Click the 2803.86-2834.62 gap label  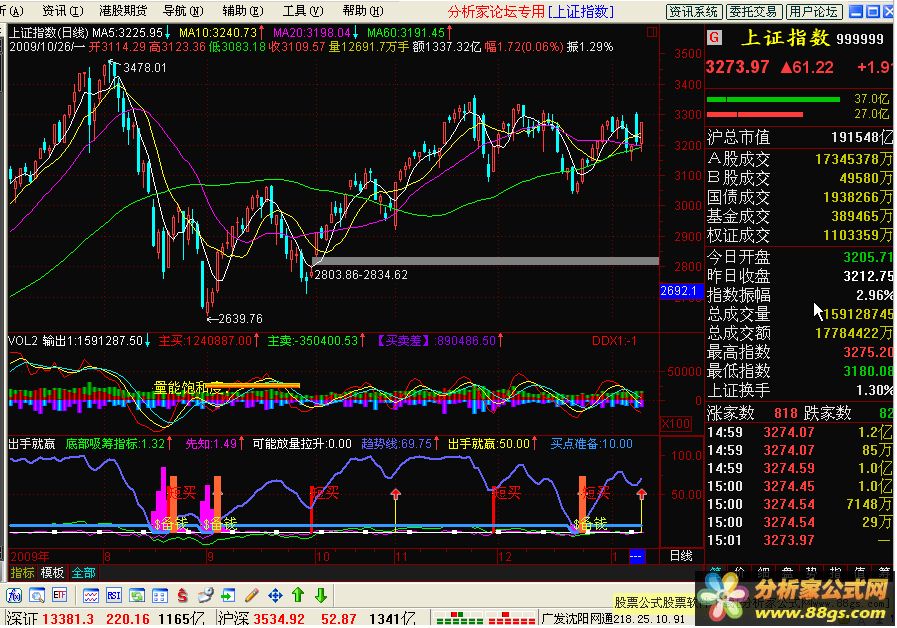(361, 275)
